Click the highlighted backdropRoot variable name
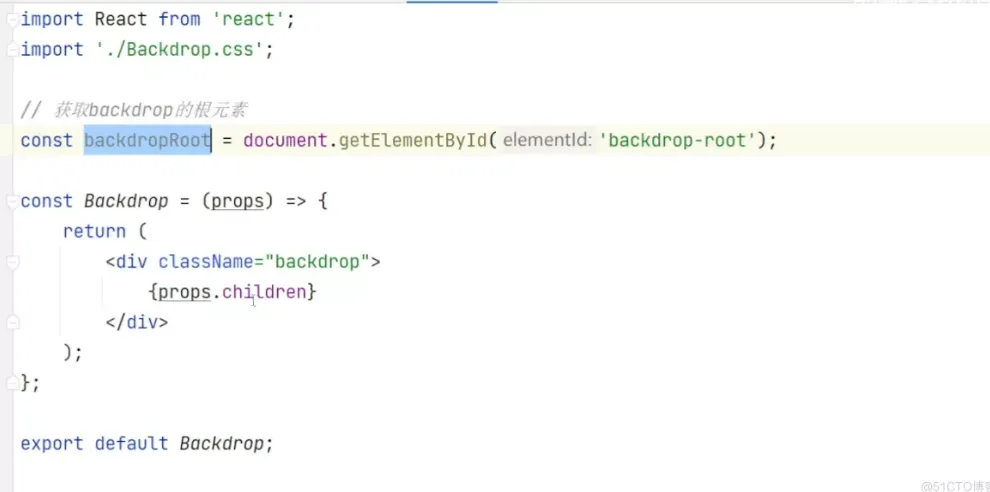This screenshot has height=492, width=990. coord(147,141)
